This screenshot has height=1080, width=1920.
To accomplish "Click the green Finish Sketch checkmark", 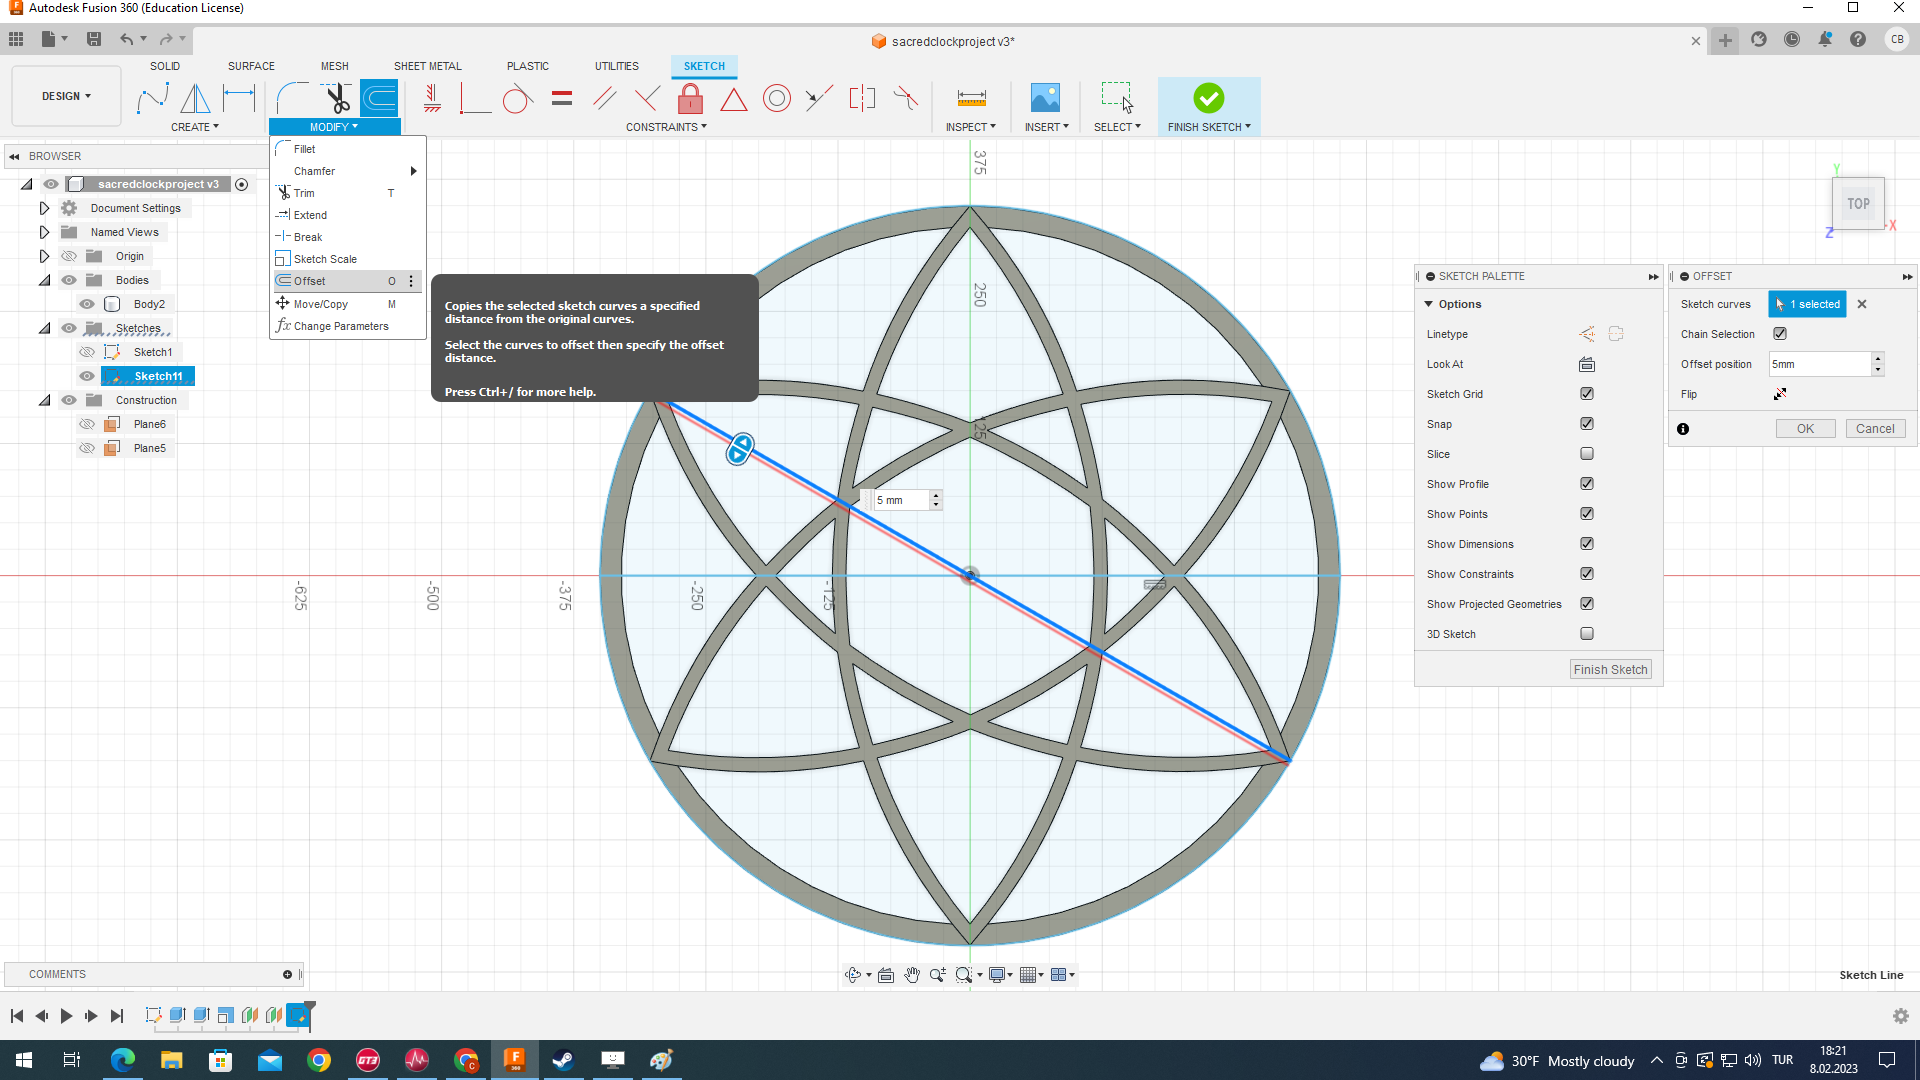I will pyautogui.click(x=1208, y=98).
